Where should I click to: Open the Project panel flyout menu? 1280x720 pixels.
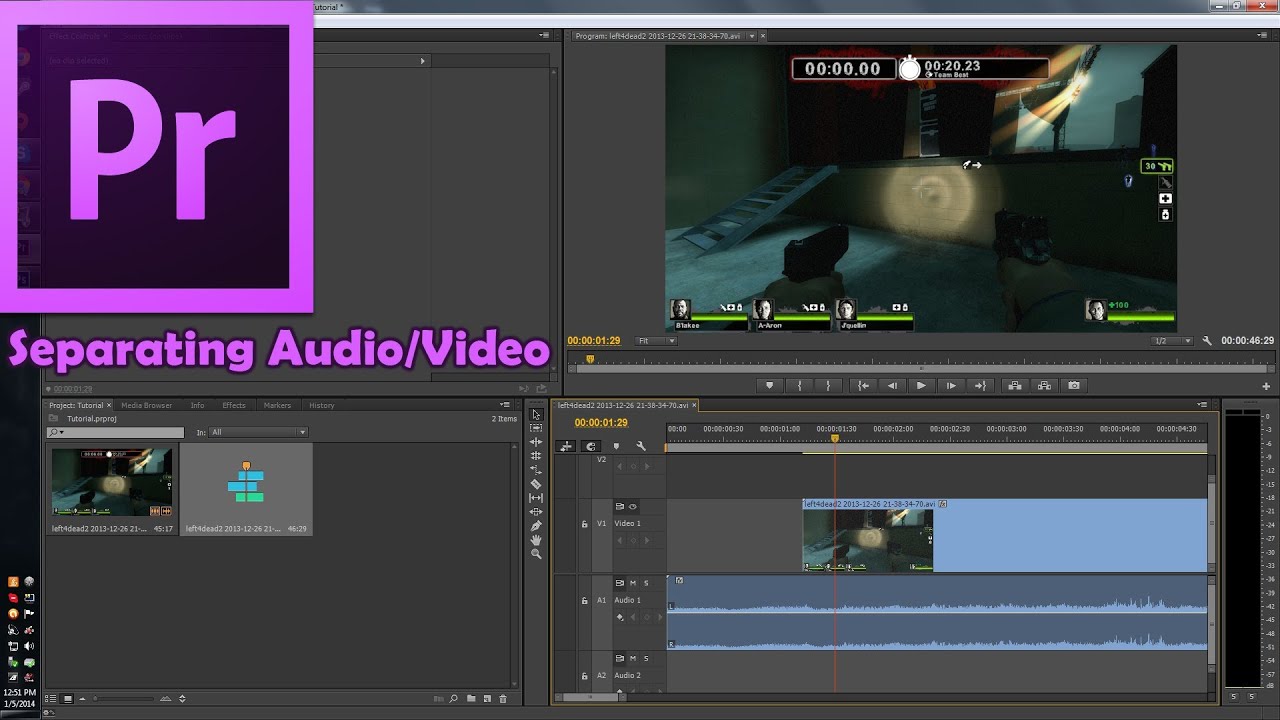click(x=506, y=405)
